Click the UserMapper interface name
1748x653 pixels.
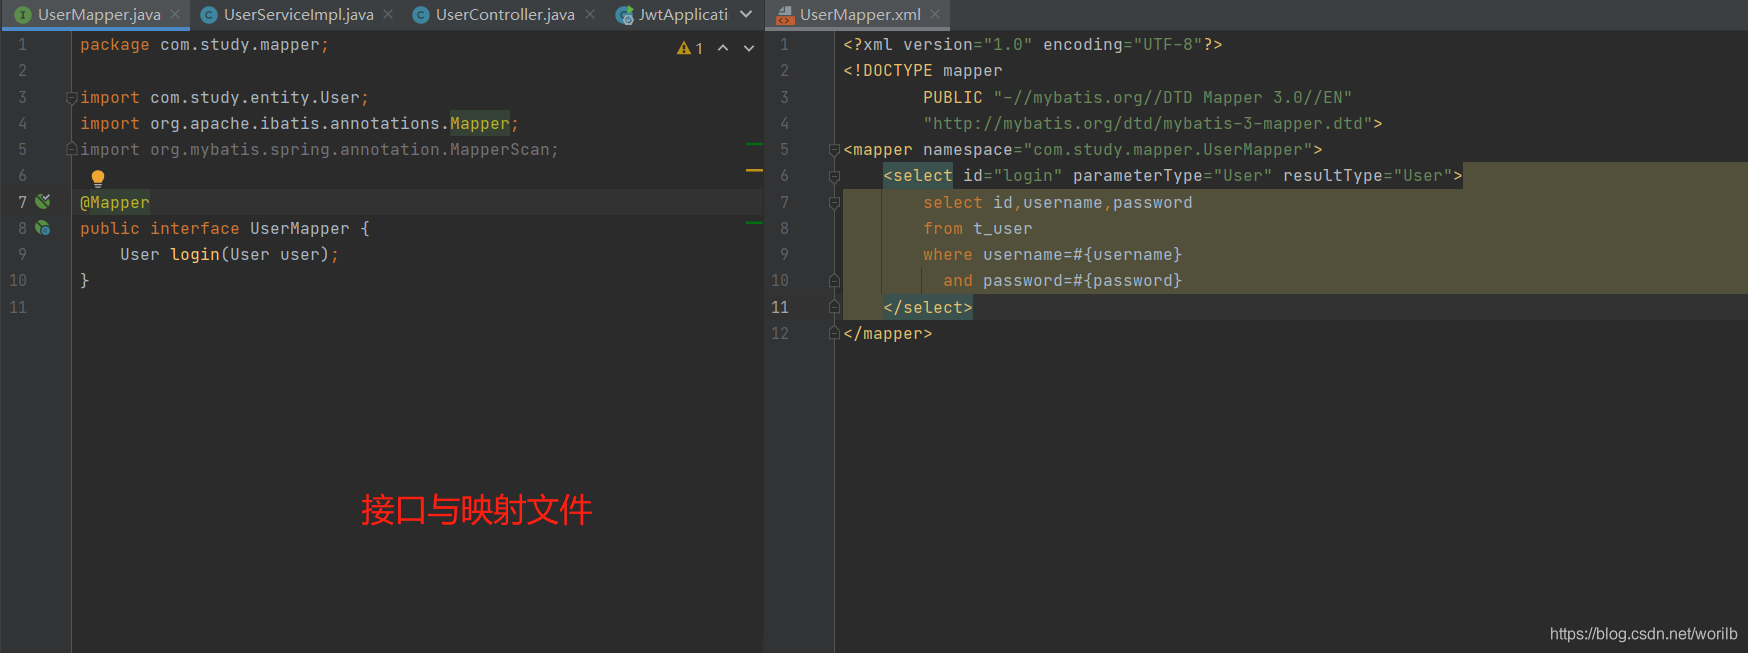(x=300, y=228)
